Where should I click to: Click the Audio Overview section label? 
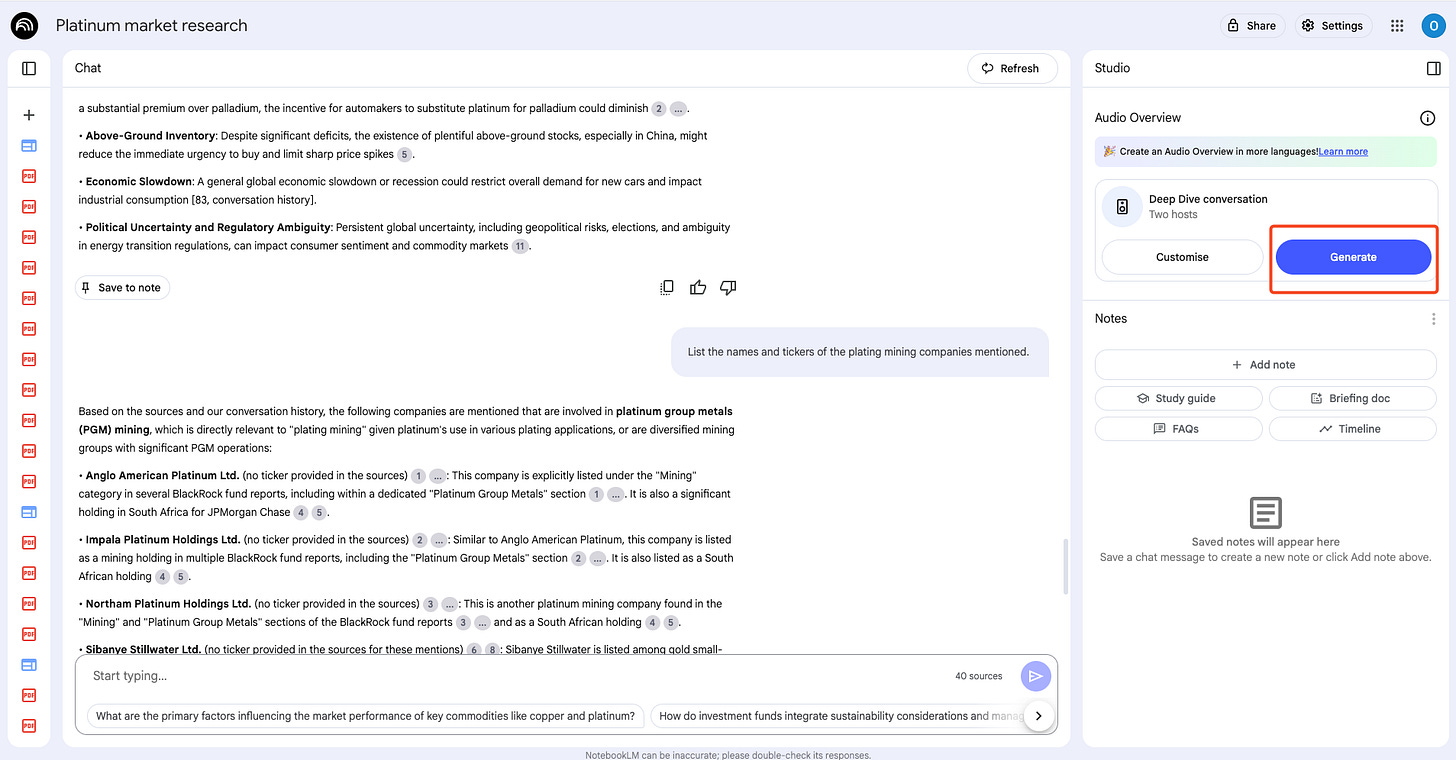click(x=1138, y=118)
